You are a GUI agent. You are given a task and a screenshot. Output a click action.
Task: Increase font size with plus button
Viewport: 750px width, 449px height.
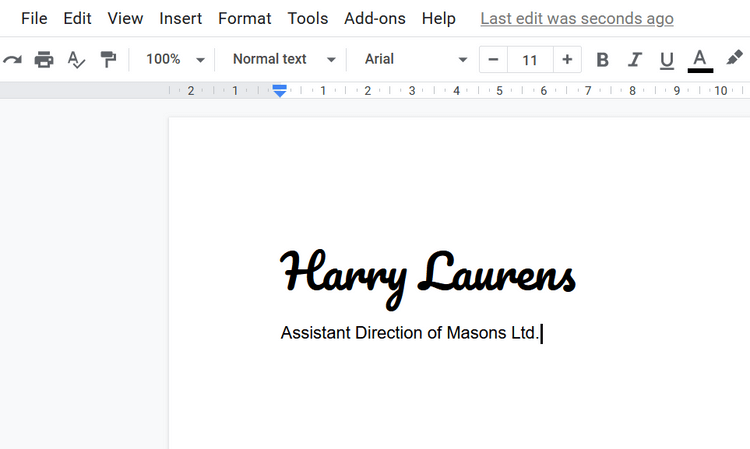[x=567, y=60]
